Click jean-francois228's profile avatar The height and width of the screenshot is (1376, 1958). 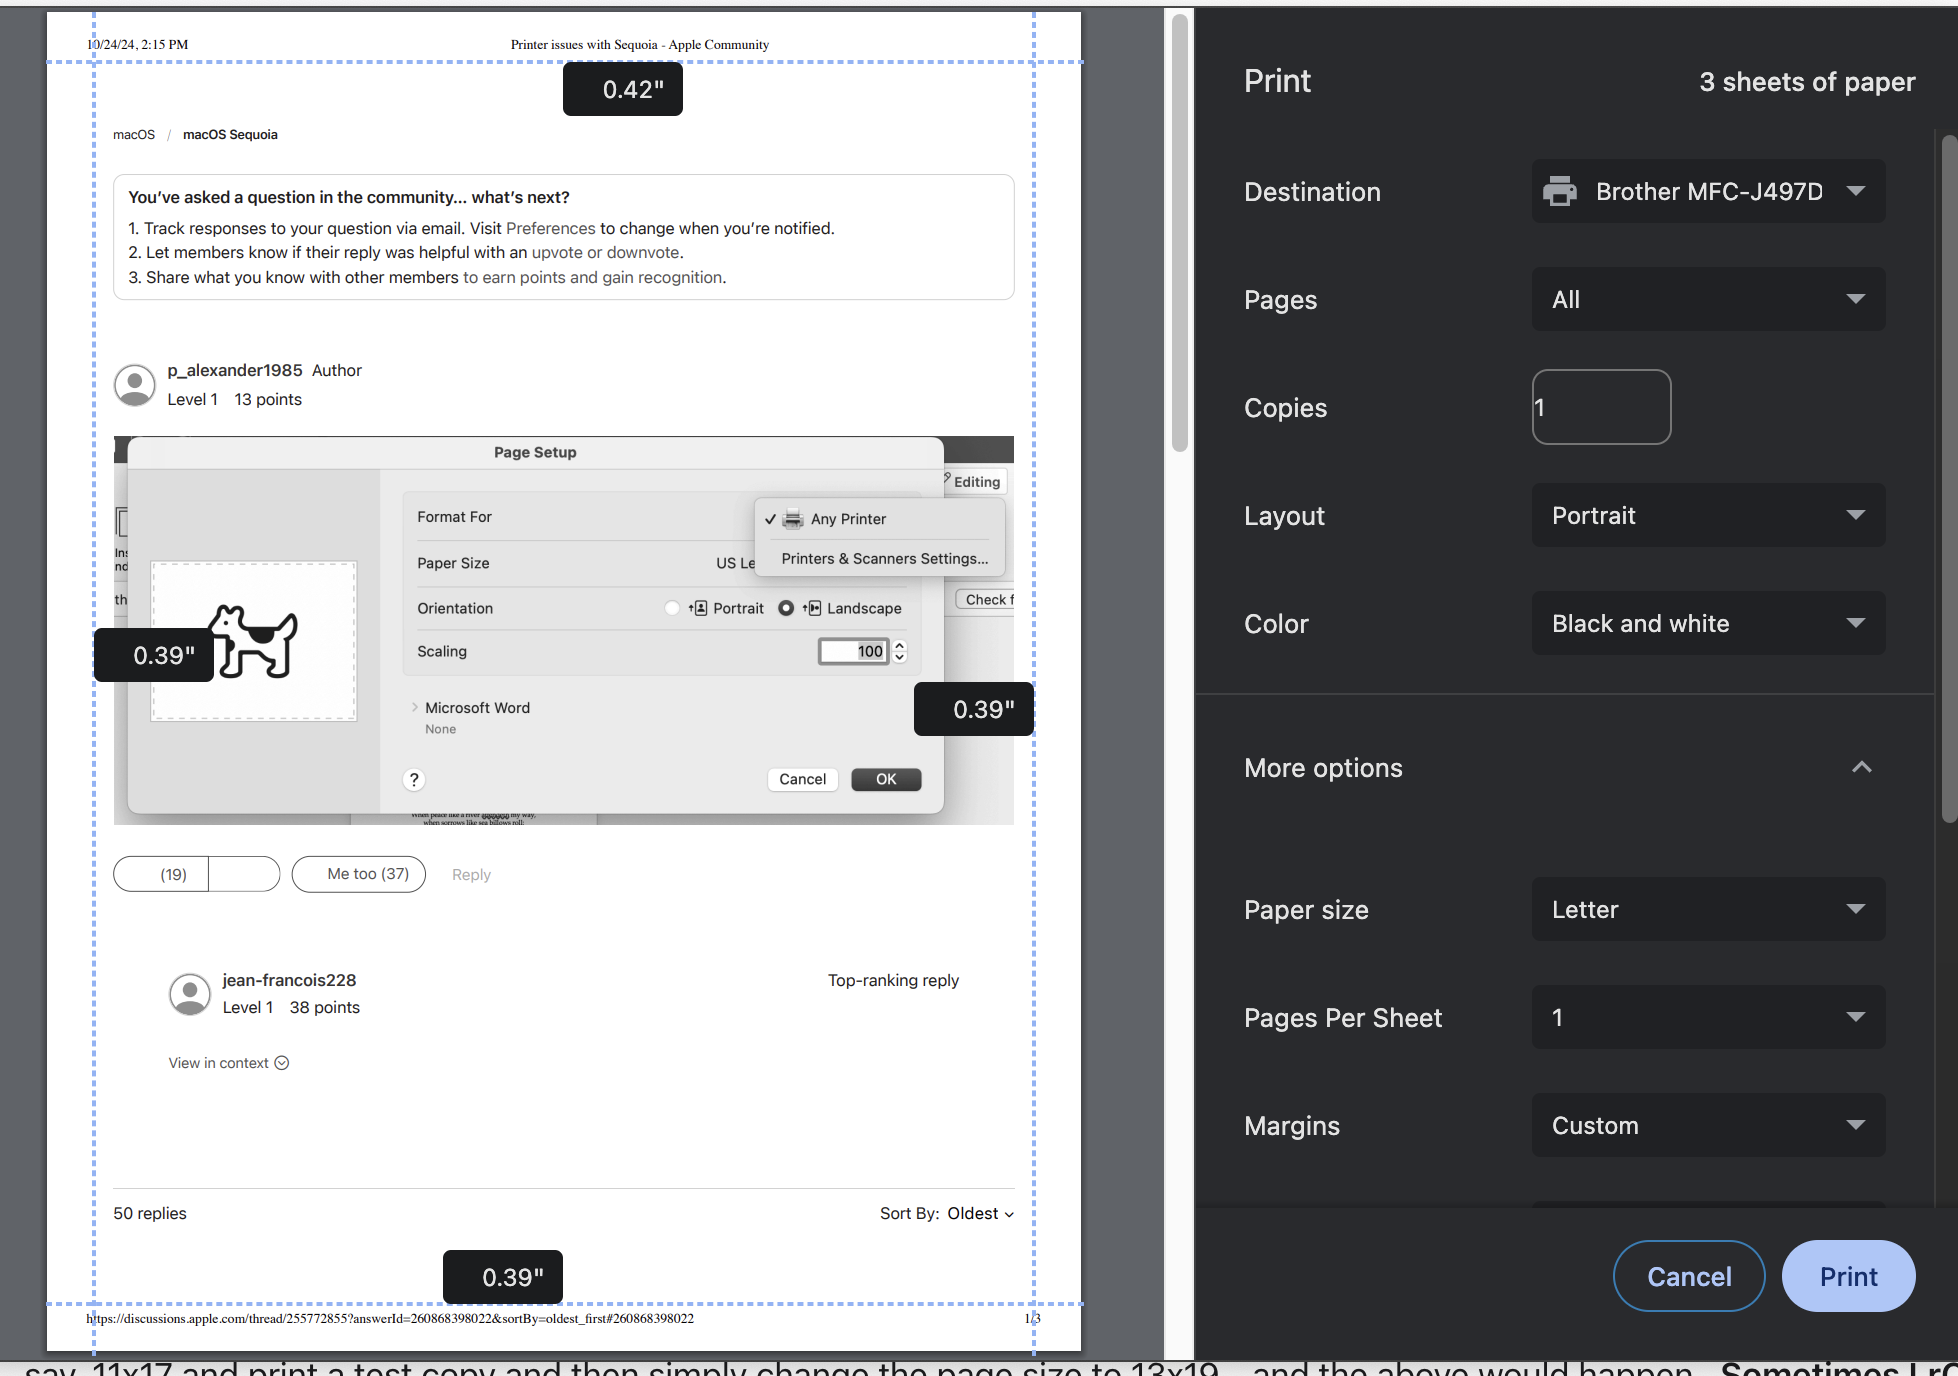190,994
